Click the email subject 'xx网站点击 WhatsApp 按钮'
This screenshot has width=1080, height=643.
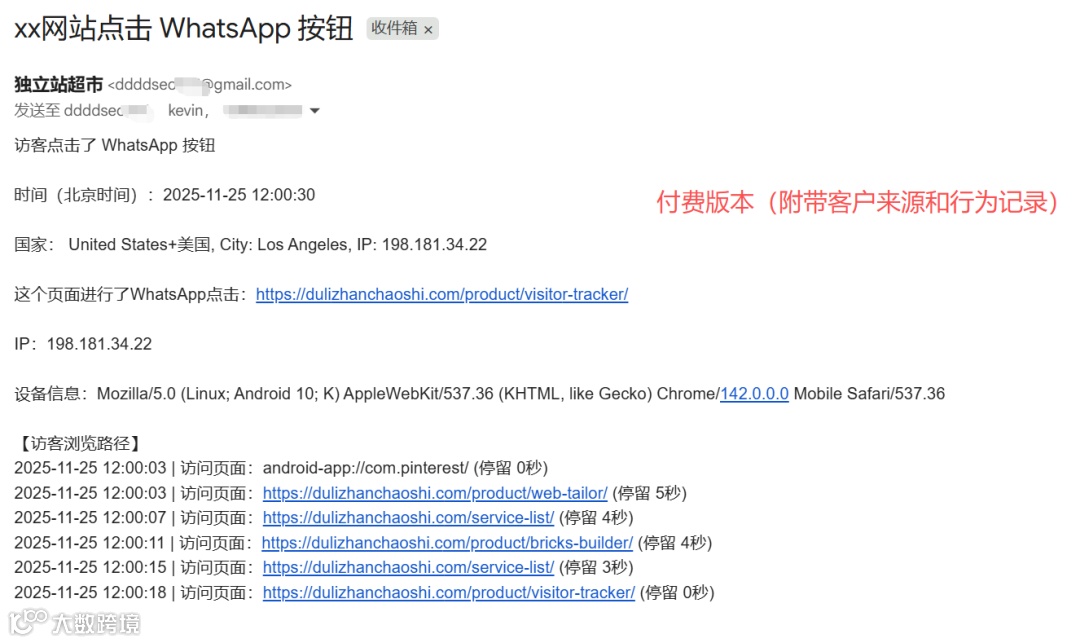183,29
